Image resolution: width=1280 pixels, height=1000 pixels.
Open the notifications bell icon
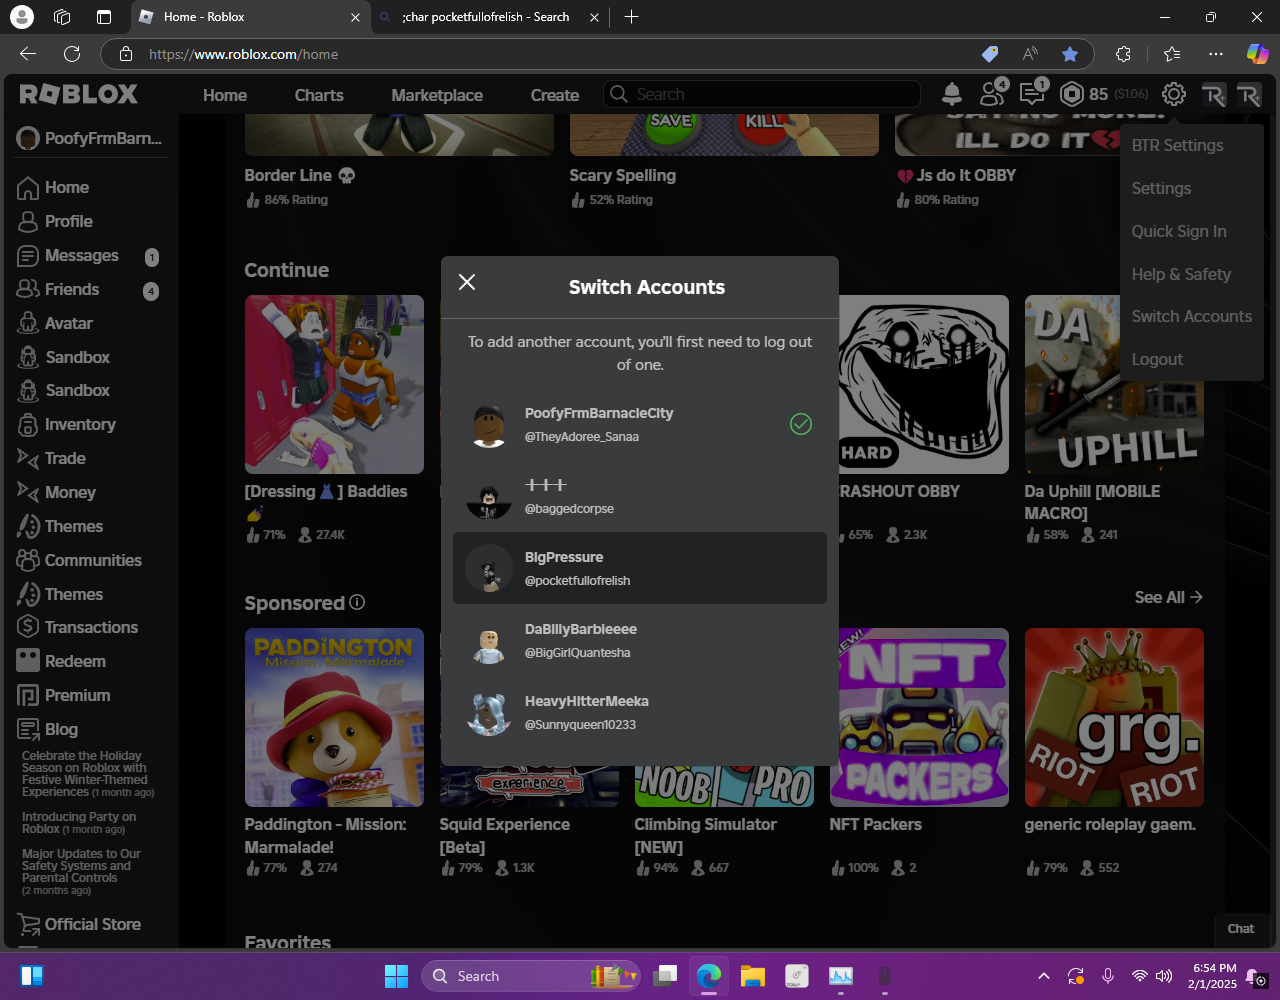click(x=952, y=94)
